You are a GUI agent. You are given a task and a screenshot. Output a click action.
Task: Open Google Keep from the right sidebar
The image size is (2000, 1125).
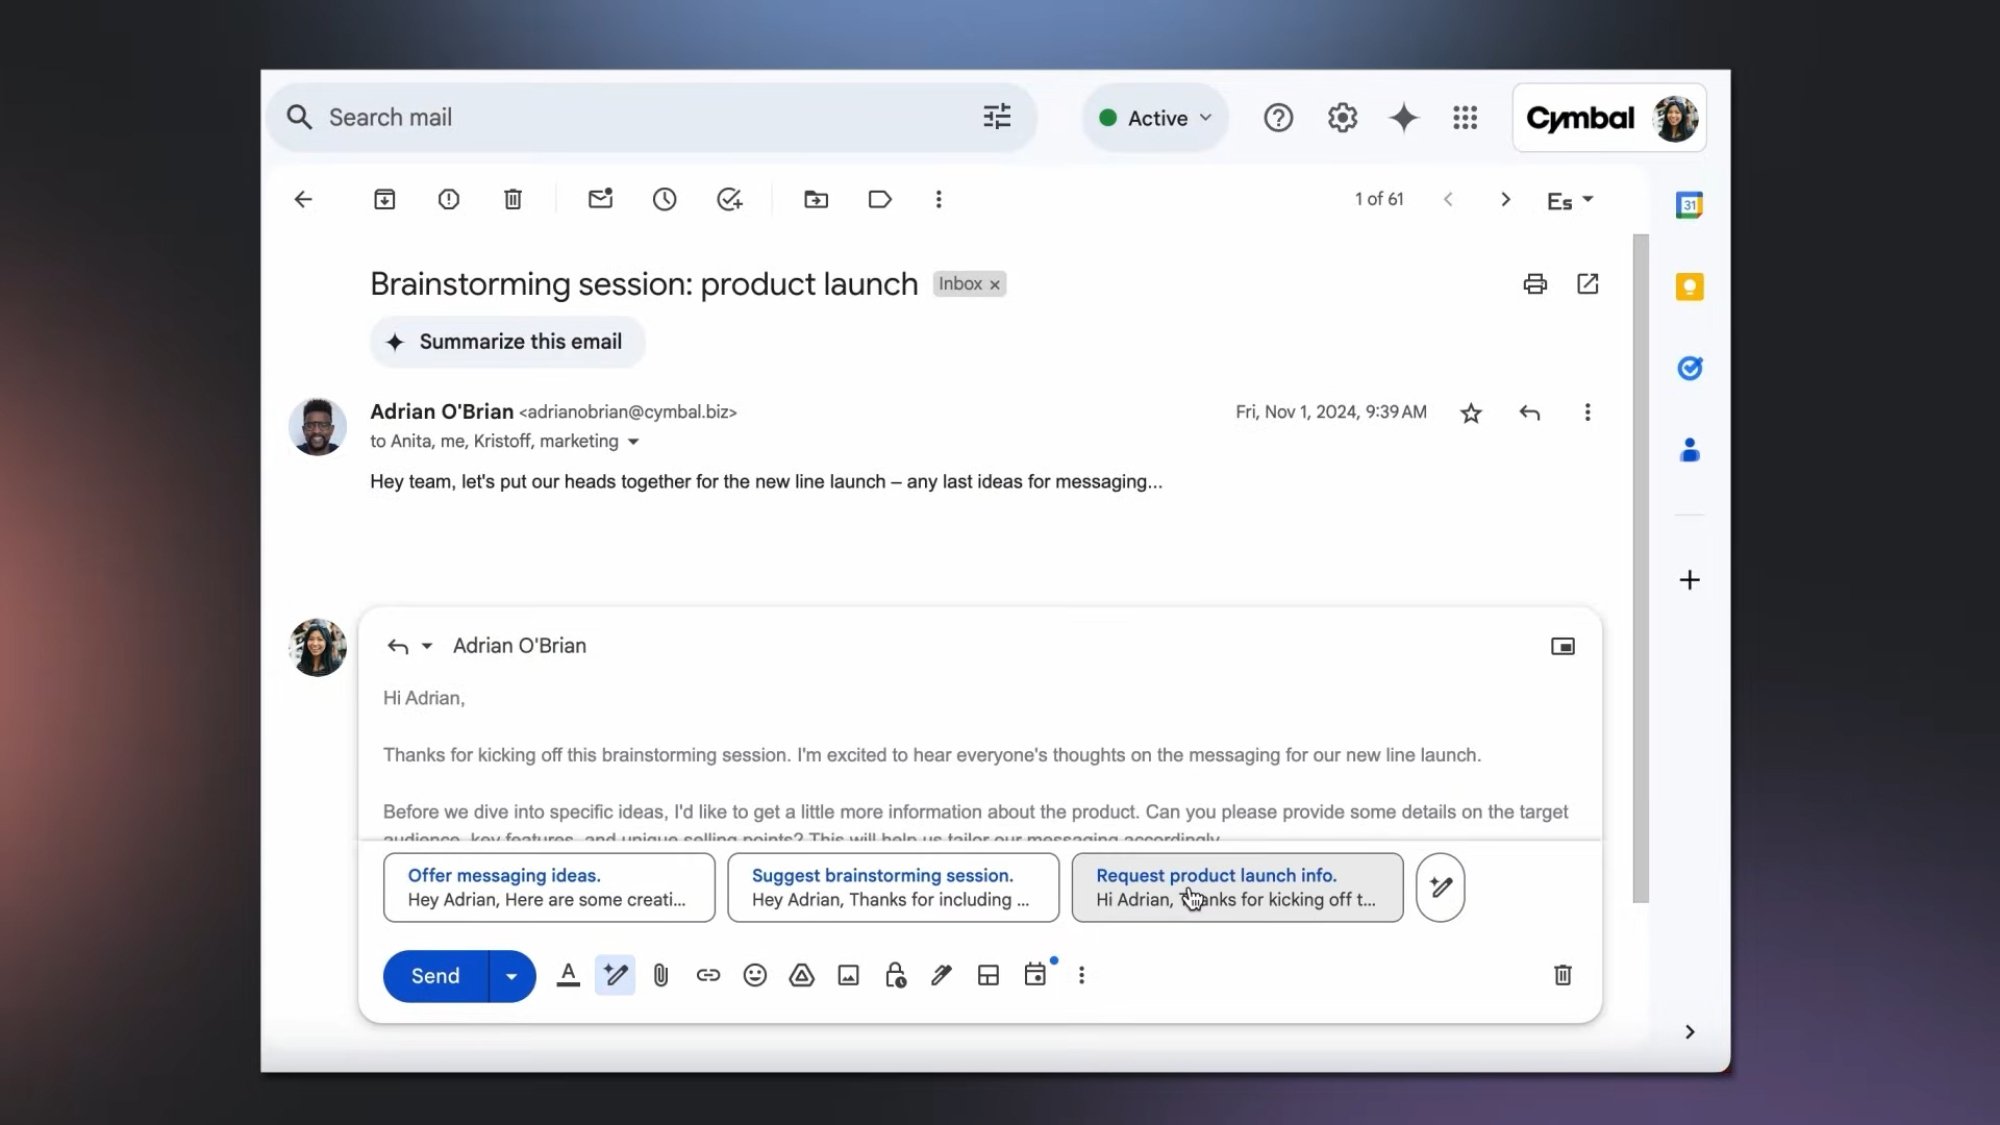[1689, 287]
